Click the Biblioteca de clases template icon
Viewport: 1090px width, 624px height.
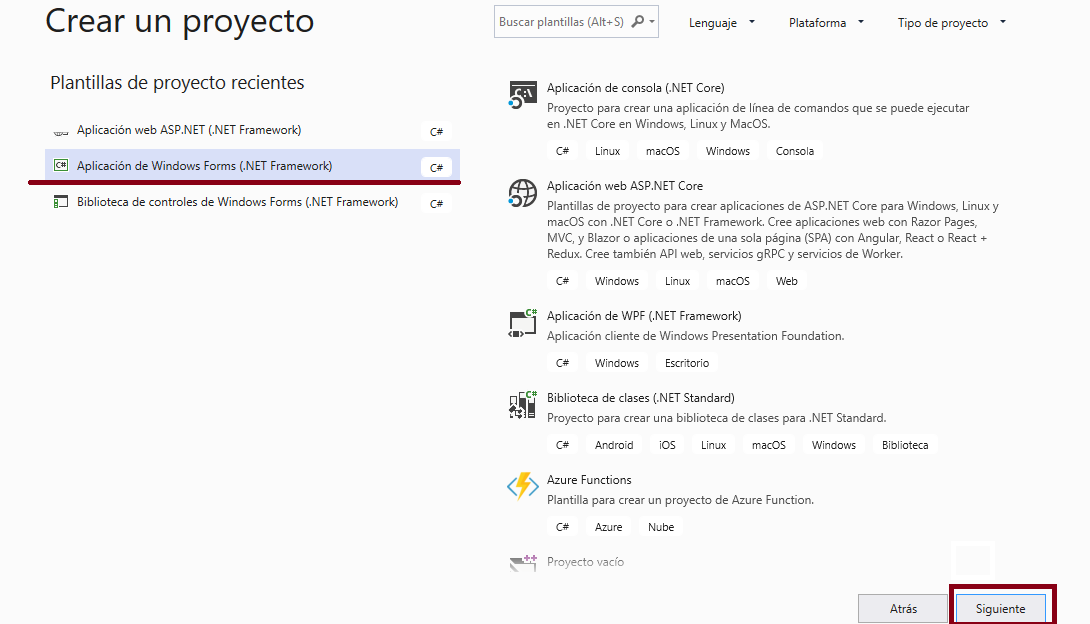click(523, 405)
